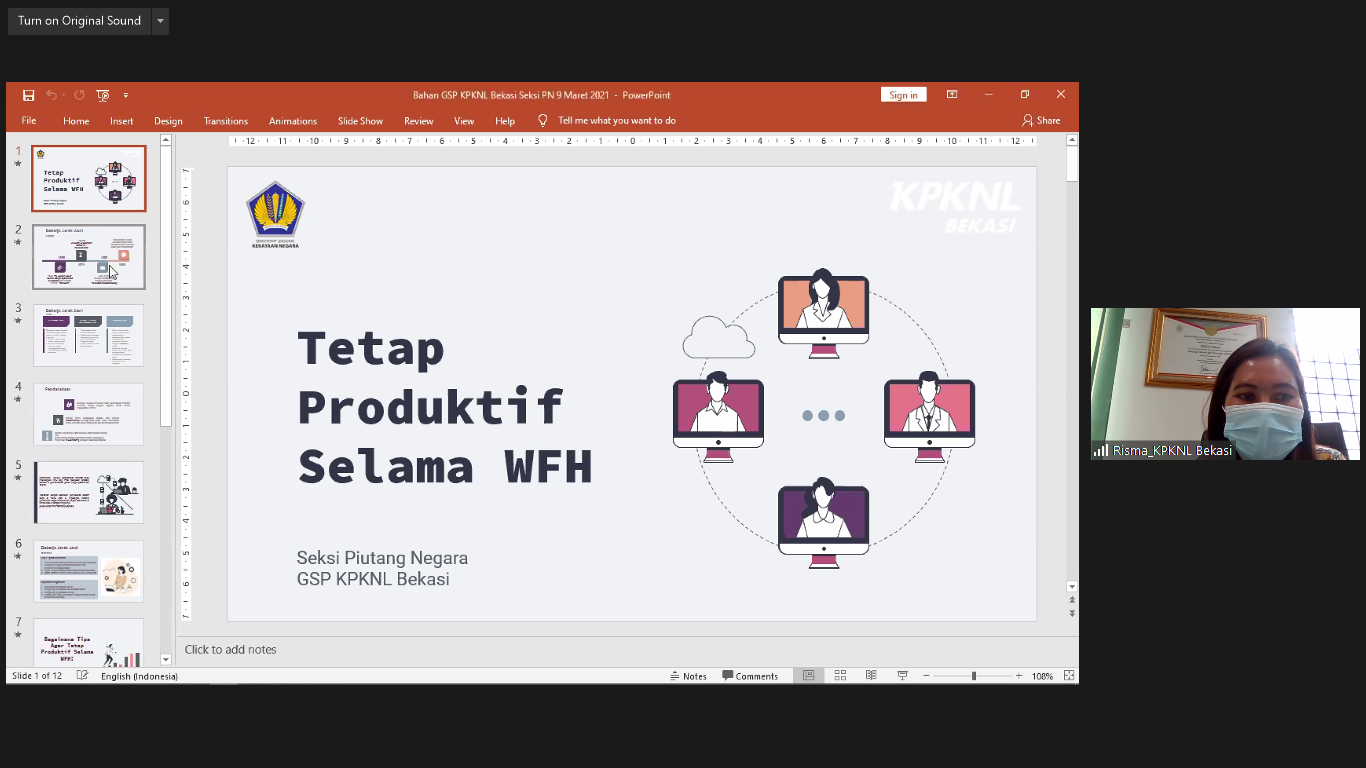Click zoom in plus button
This screenshot has width=1366, height=768.
[1019, 676]
